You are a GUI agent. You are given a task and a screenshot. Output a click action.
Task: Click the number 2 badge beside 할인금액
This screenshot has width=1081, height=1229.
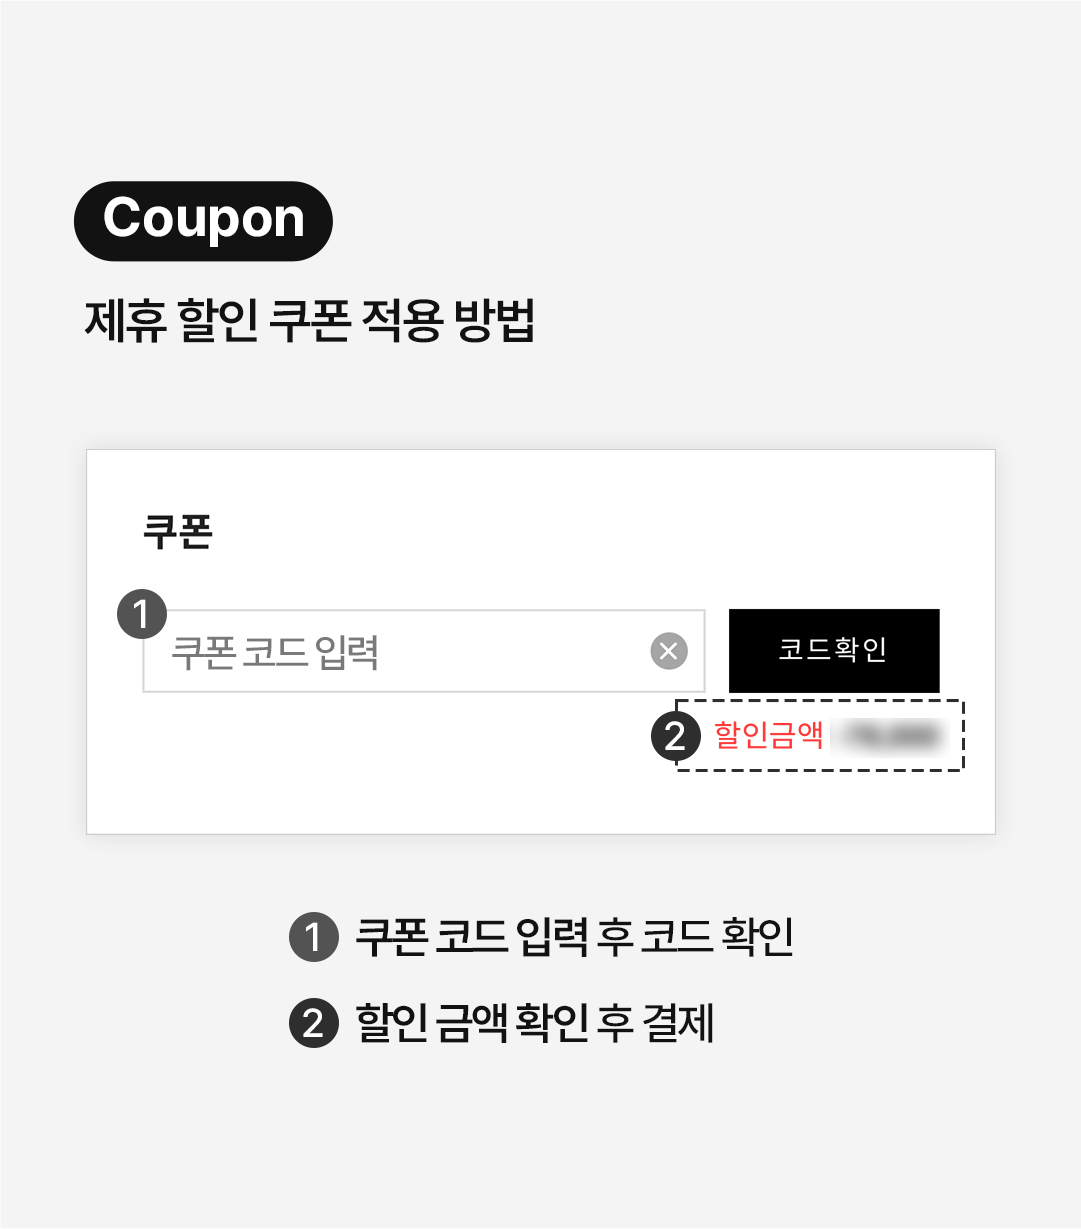(675, 737)
